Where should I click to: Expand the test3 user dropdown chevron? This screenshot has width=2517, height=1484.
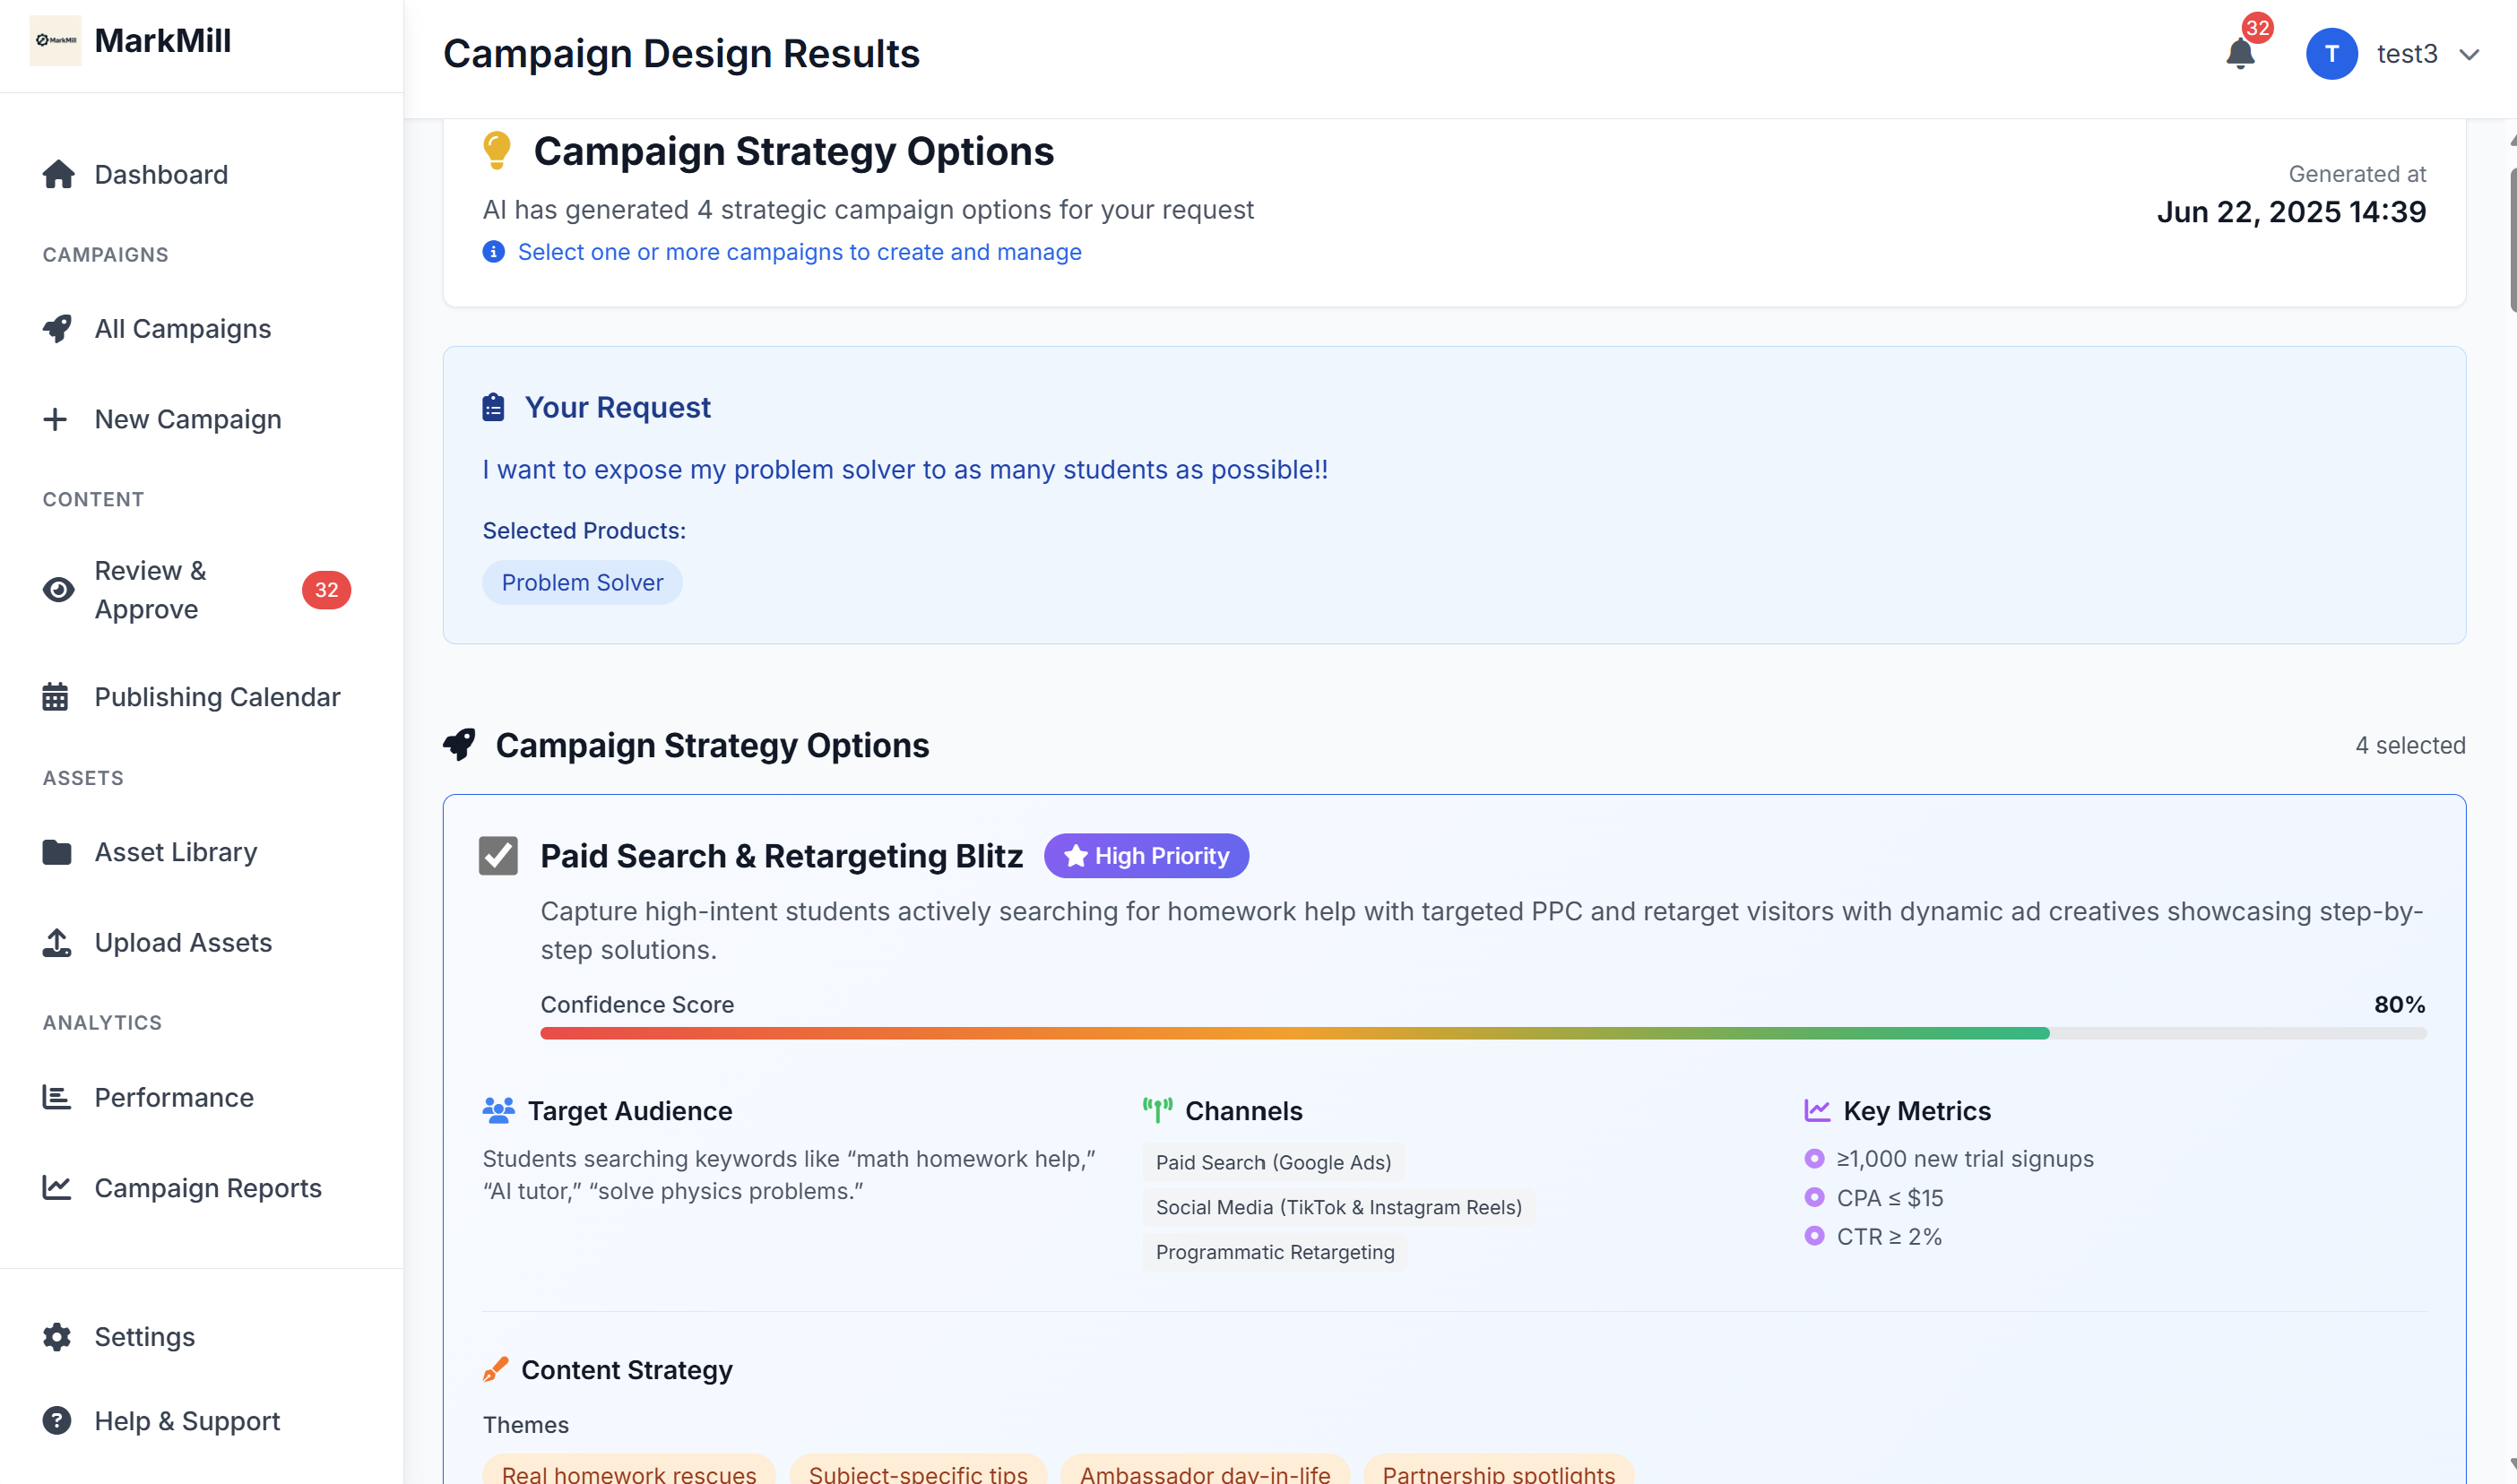2469,55
